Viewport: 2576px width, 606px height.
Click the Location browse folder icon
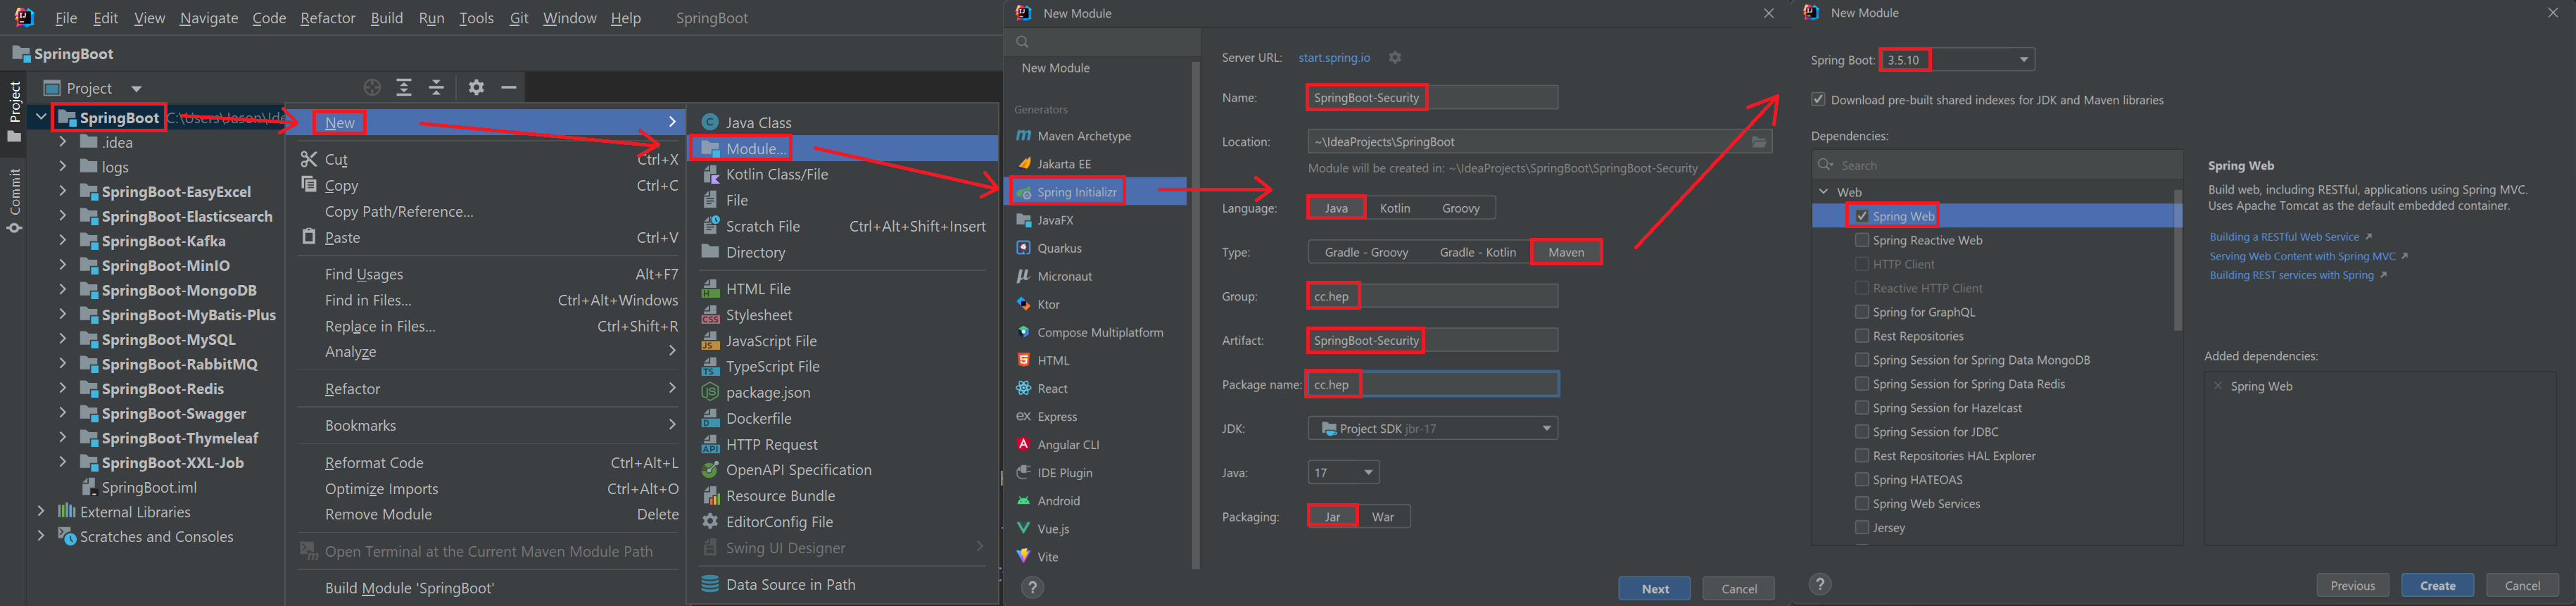click(1759, 142)
